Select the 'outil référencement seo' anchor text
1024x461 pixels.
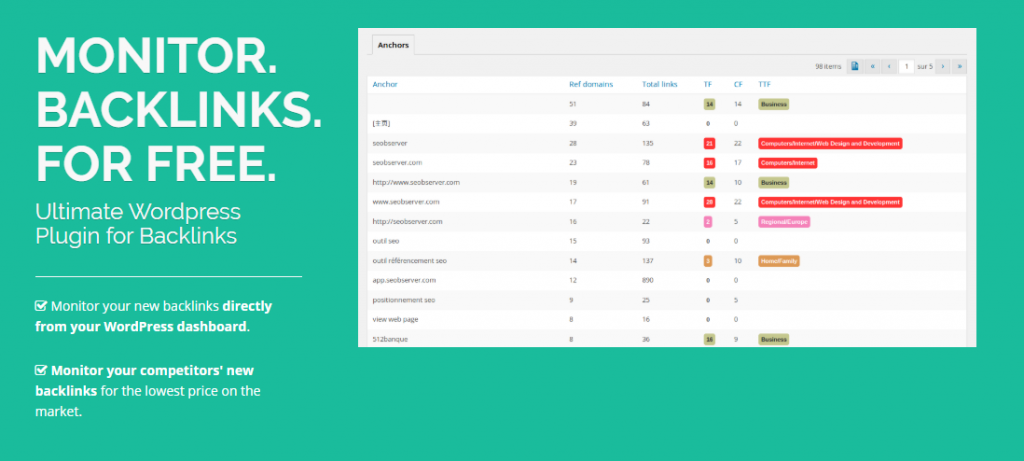[409, 261]
